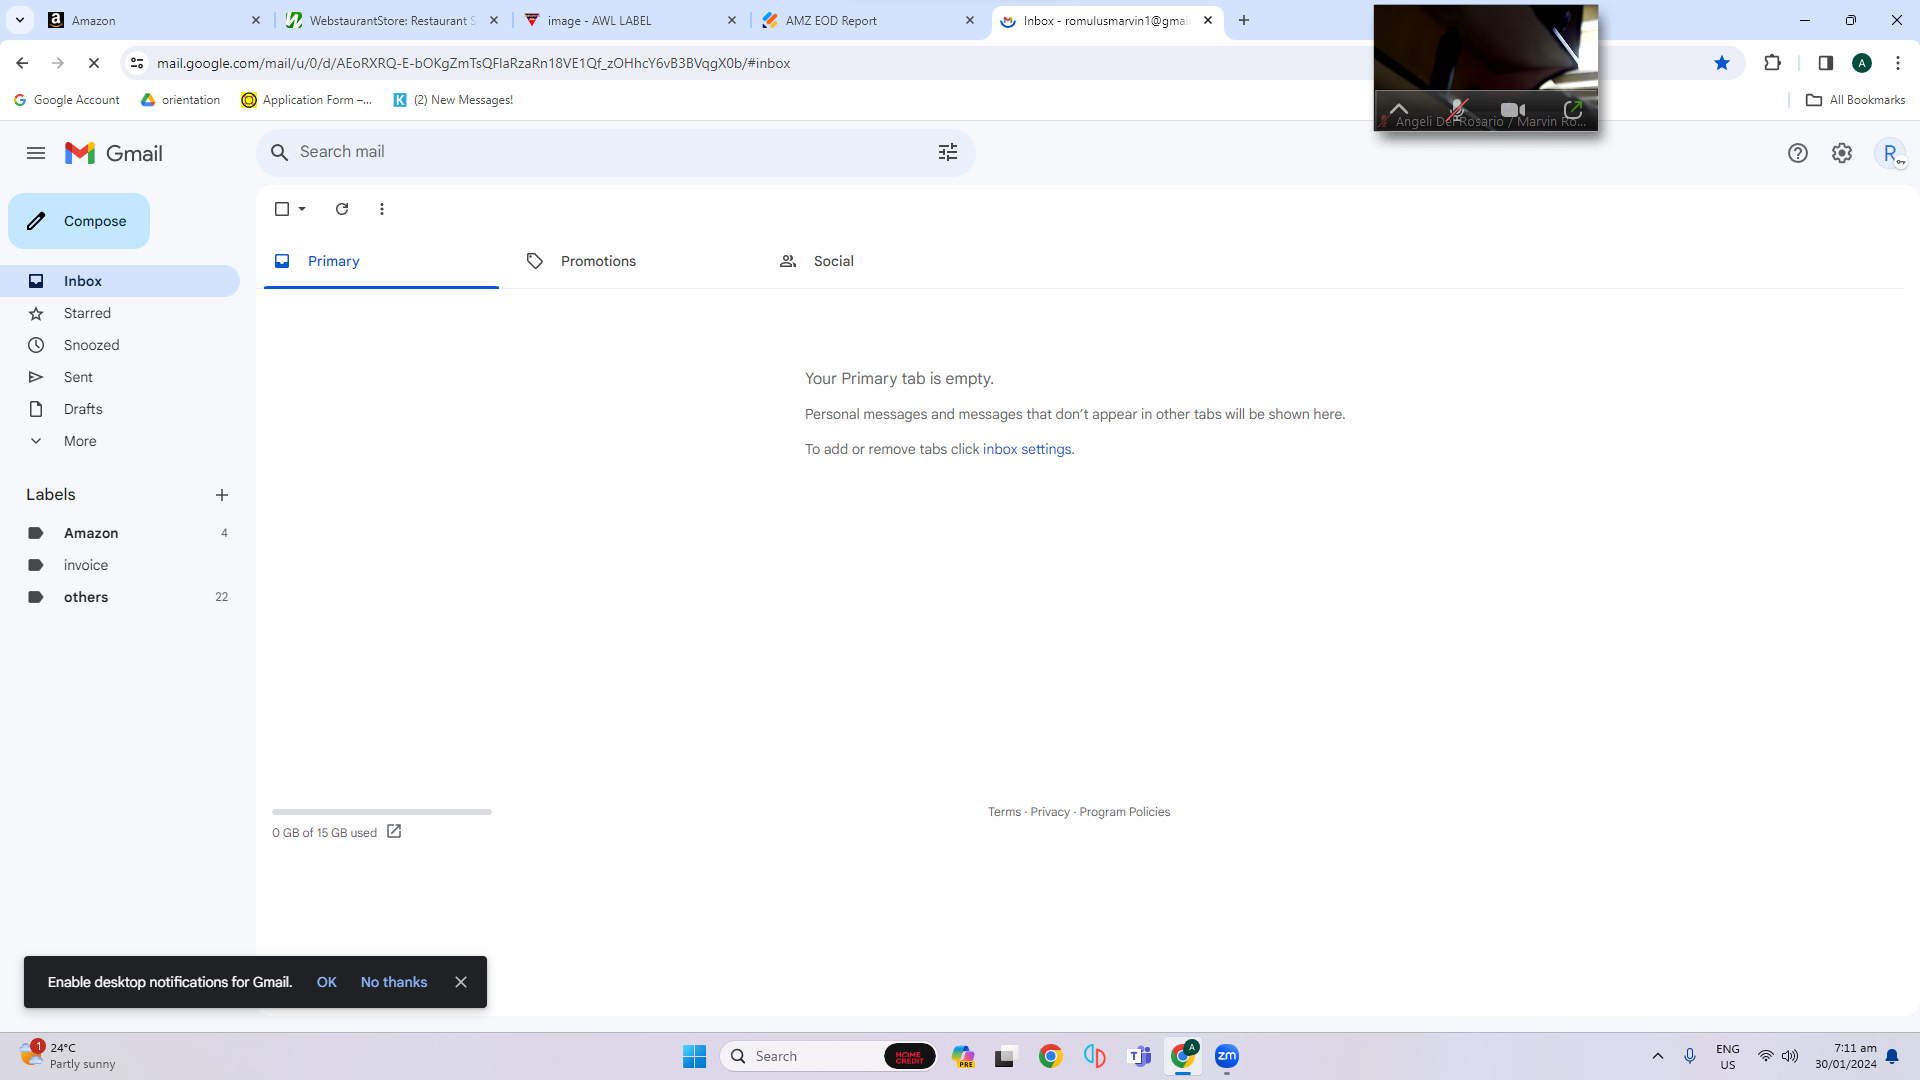Open the Terms link
Viewport: 1920px width, 1080px height.
click(x=1004, y=812)
